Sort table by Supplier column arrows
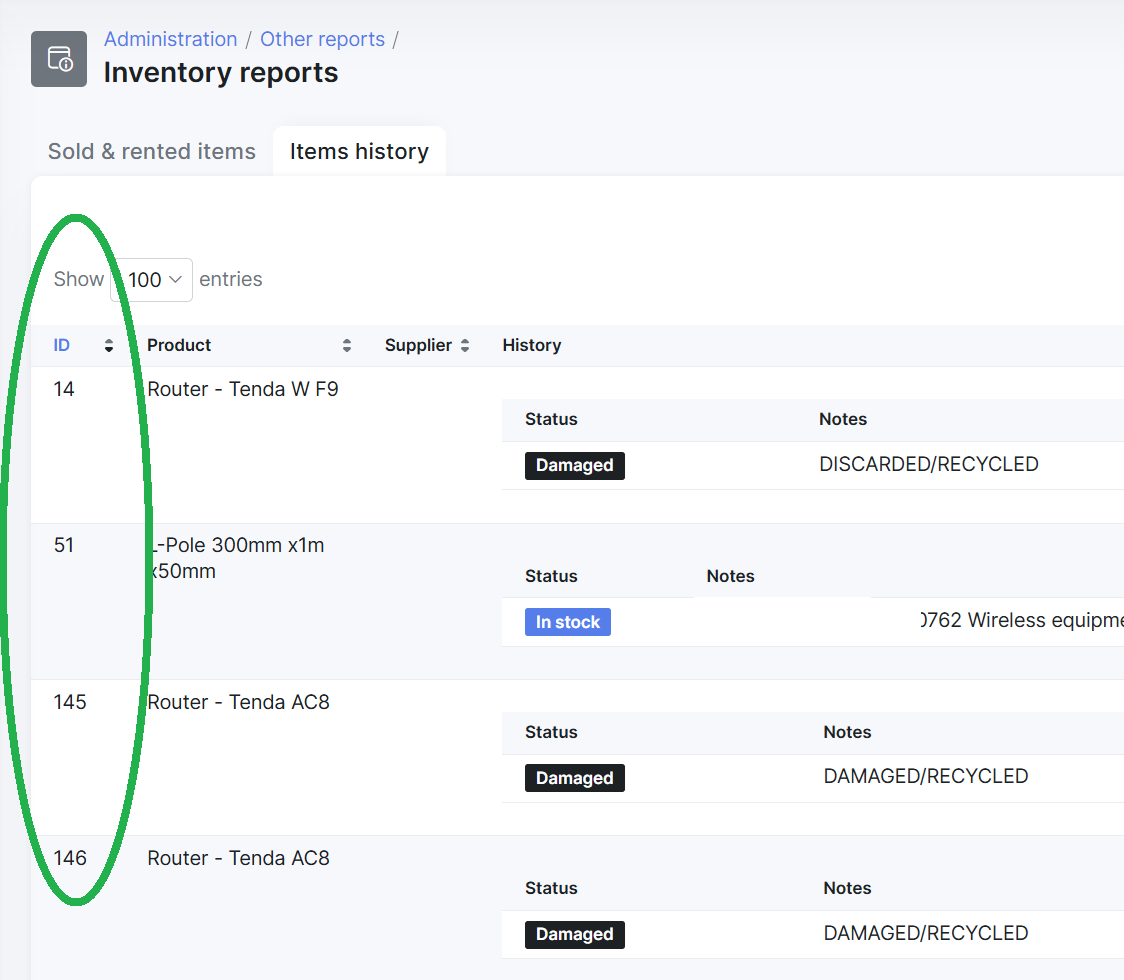The image size is (1124, 980). 465,346
